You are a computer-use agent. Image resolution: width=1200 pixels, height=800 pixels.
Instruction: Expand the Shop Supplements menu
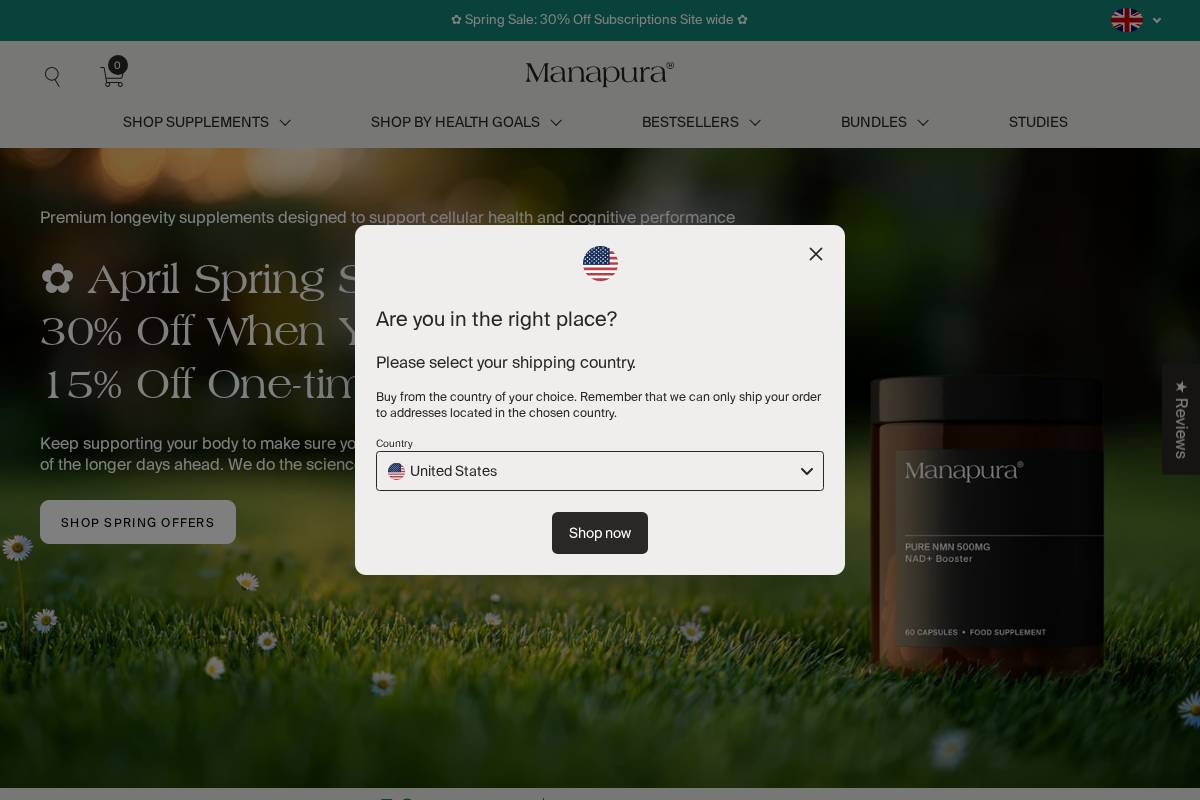[x=207, y=122]
